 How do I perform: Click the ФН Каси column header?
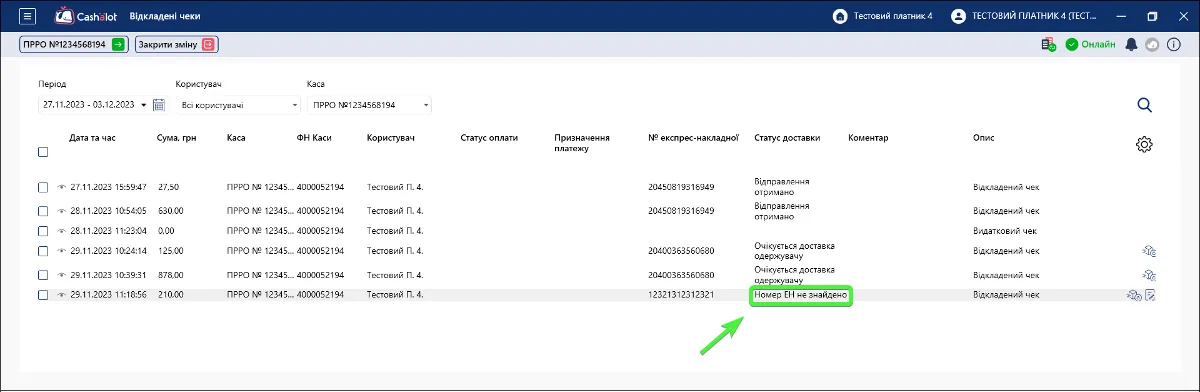click(x=316, y=137)
